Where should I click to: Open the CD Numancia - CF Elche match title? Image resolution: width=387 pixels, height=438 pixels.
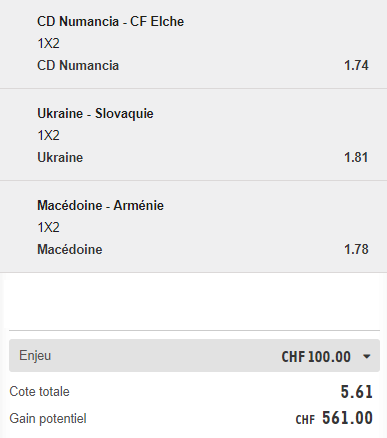pyautogui.click(x=110, y=21)
